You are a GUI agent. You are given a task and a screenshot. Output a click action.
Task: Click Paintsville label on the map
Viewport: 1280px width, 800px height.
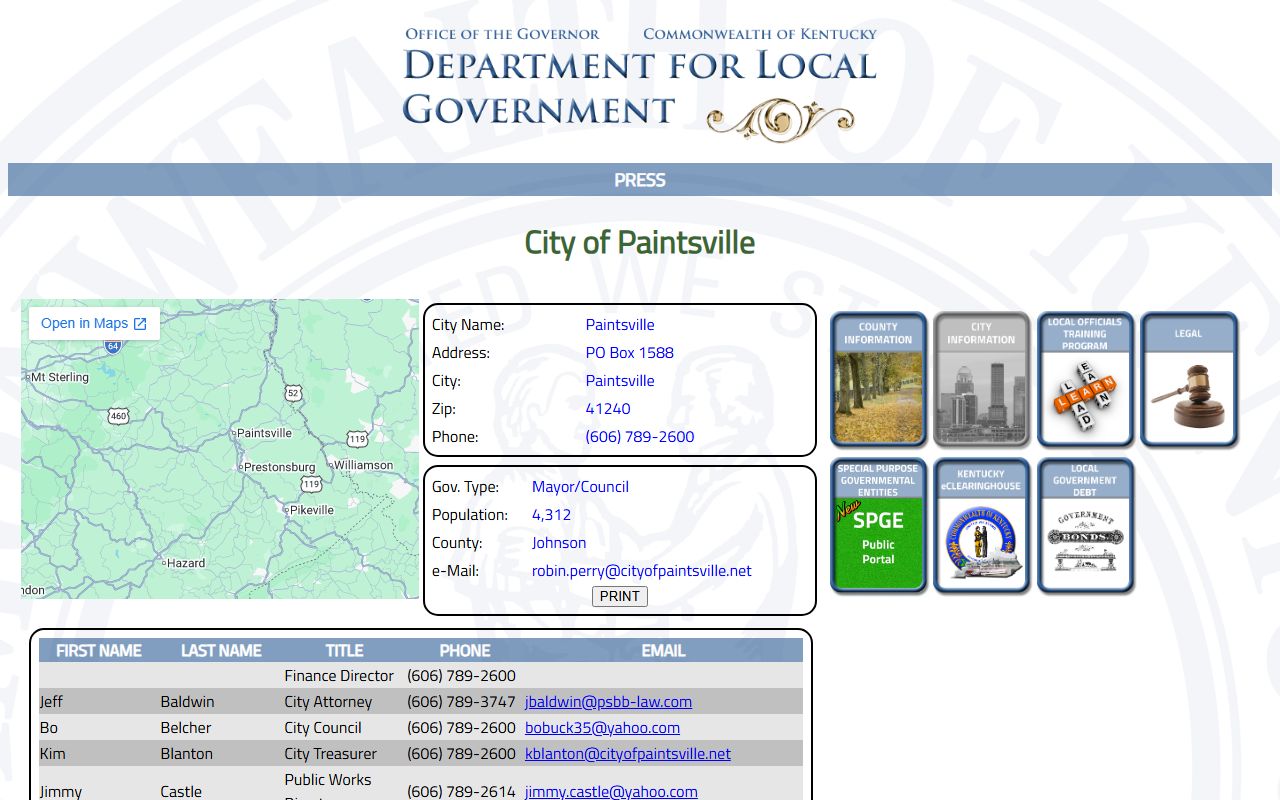point(264,433)
